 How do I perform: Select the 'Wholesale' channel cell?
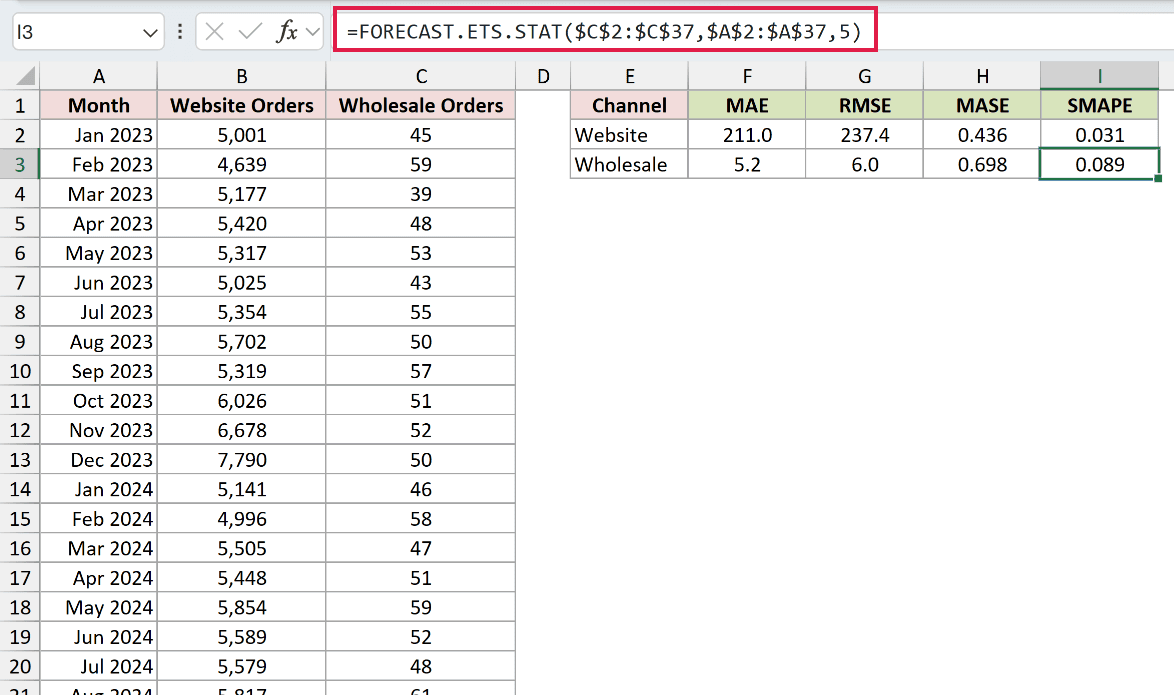630,165
